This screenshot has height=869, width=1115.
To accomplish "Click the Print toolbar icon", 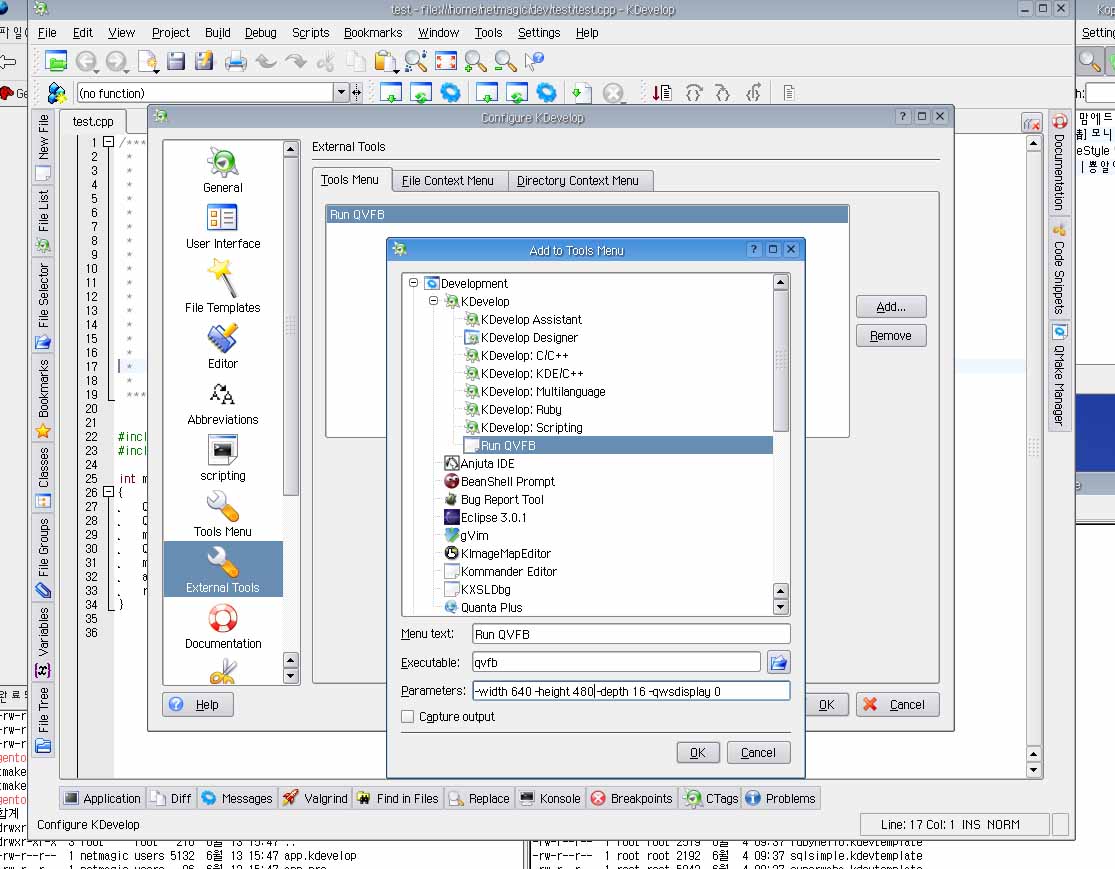I will coord(235,61).
